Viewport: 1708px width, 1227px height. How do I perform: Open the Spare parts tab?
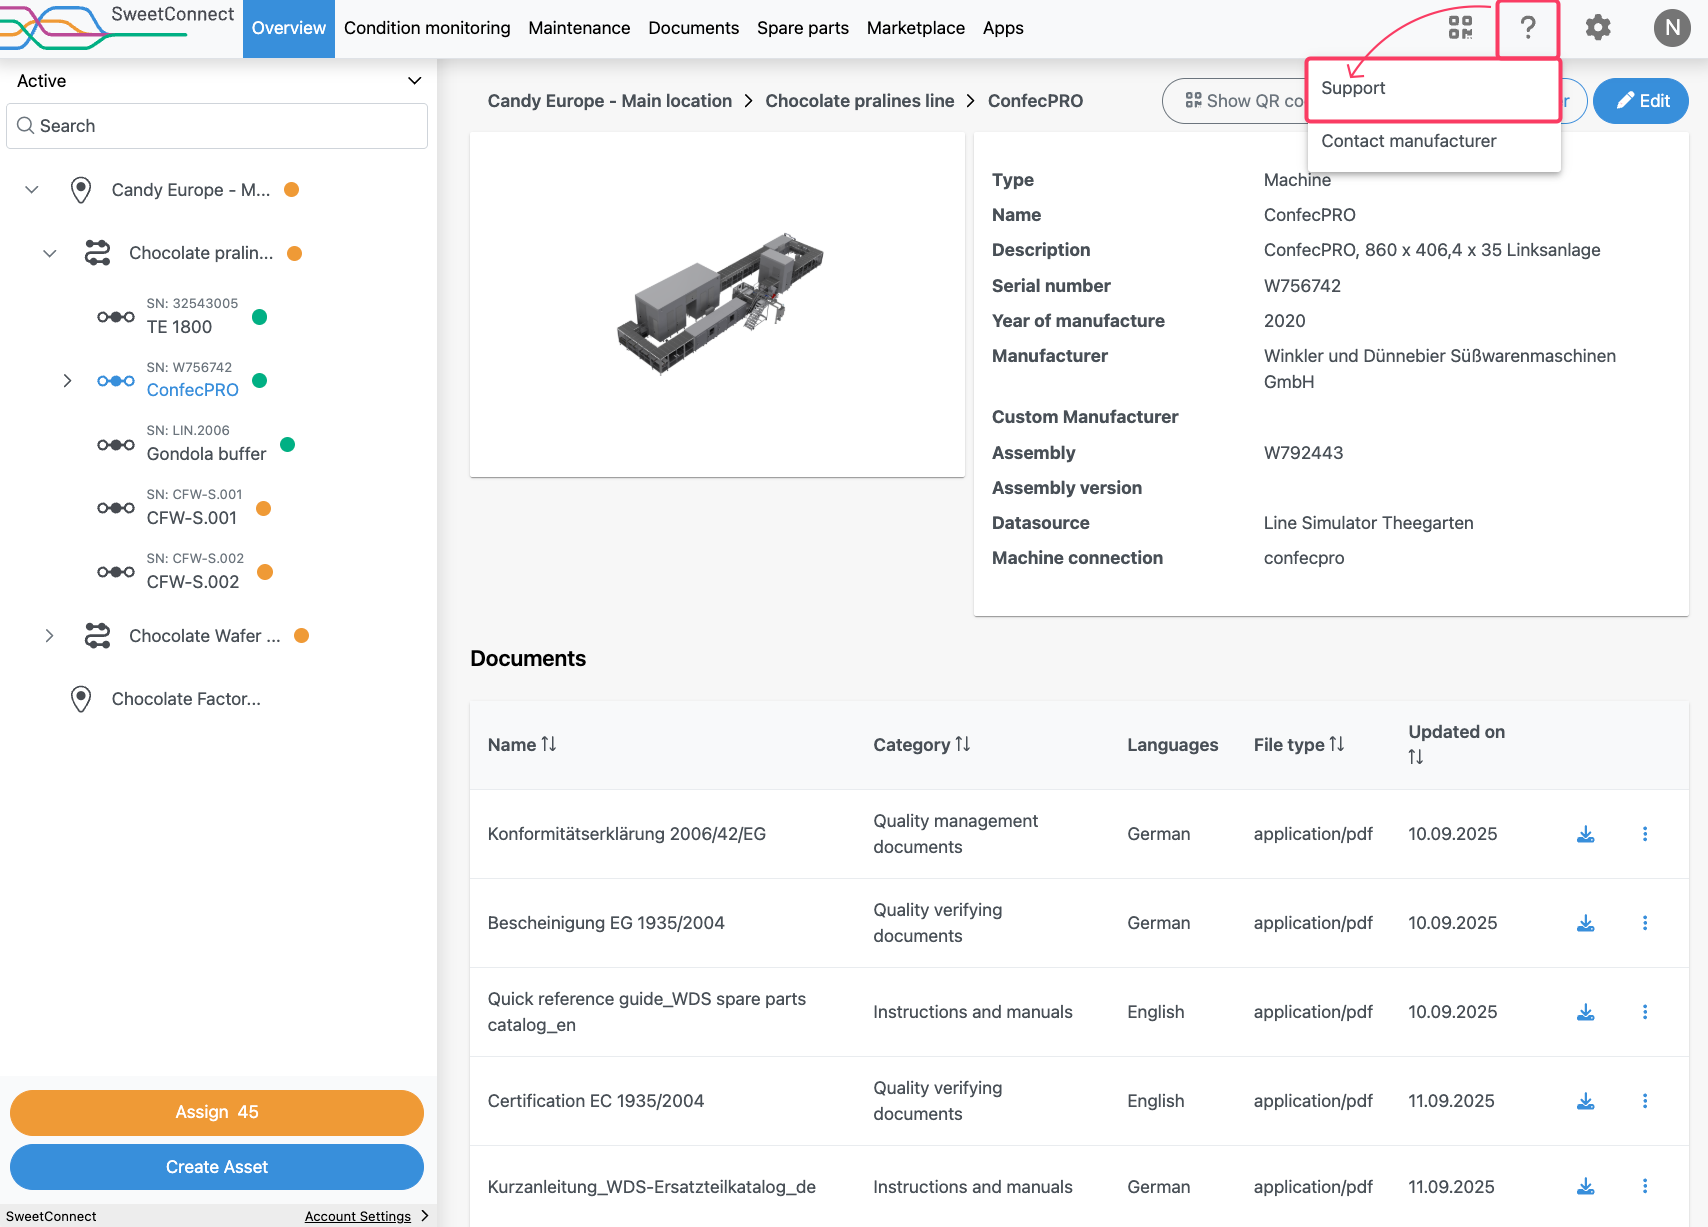pyautogui.click(x=803, y=28)
